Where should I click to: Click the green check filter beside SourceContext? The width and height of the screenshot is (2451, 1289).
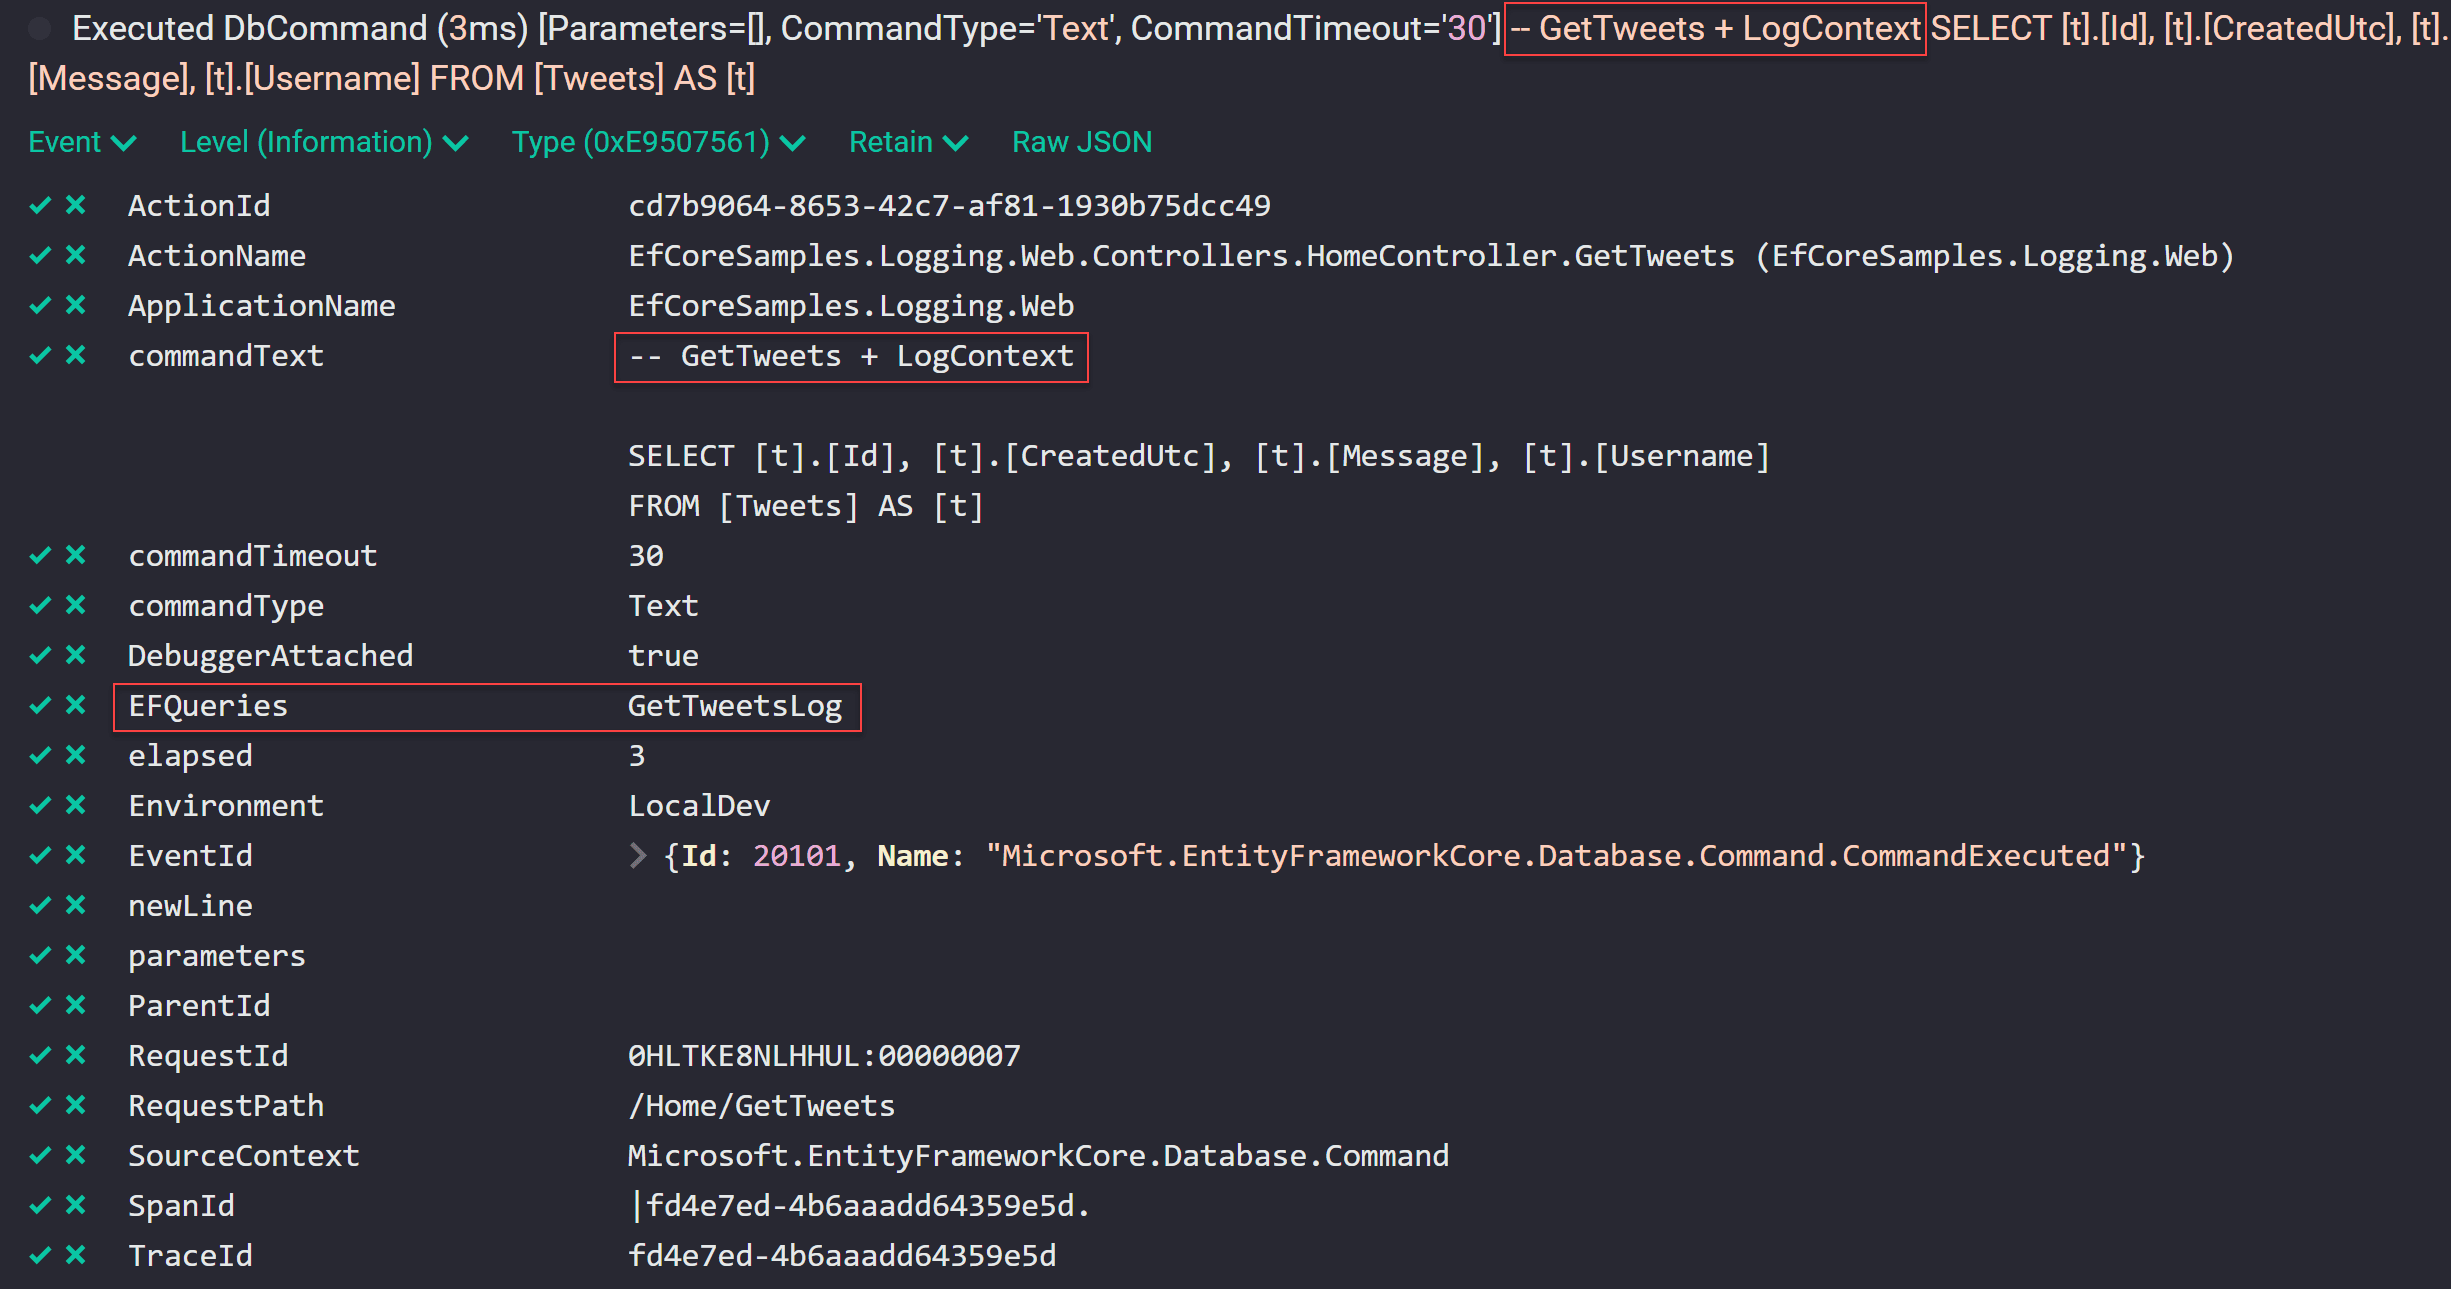point(41,1155)
